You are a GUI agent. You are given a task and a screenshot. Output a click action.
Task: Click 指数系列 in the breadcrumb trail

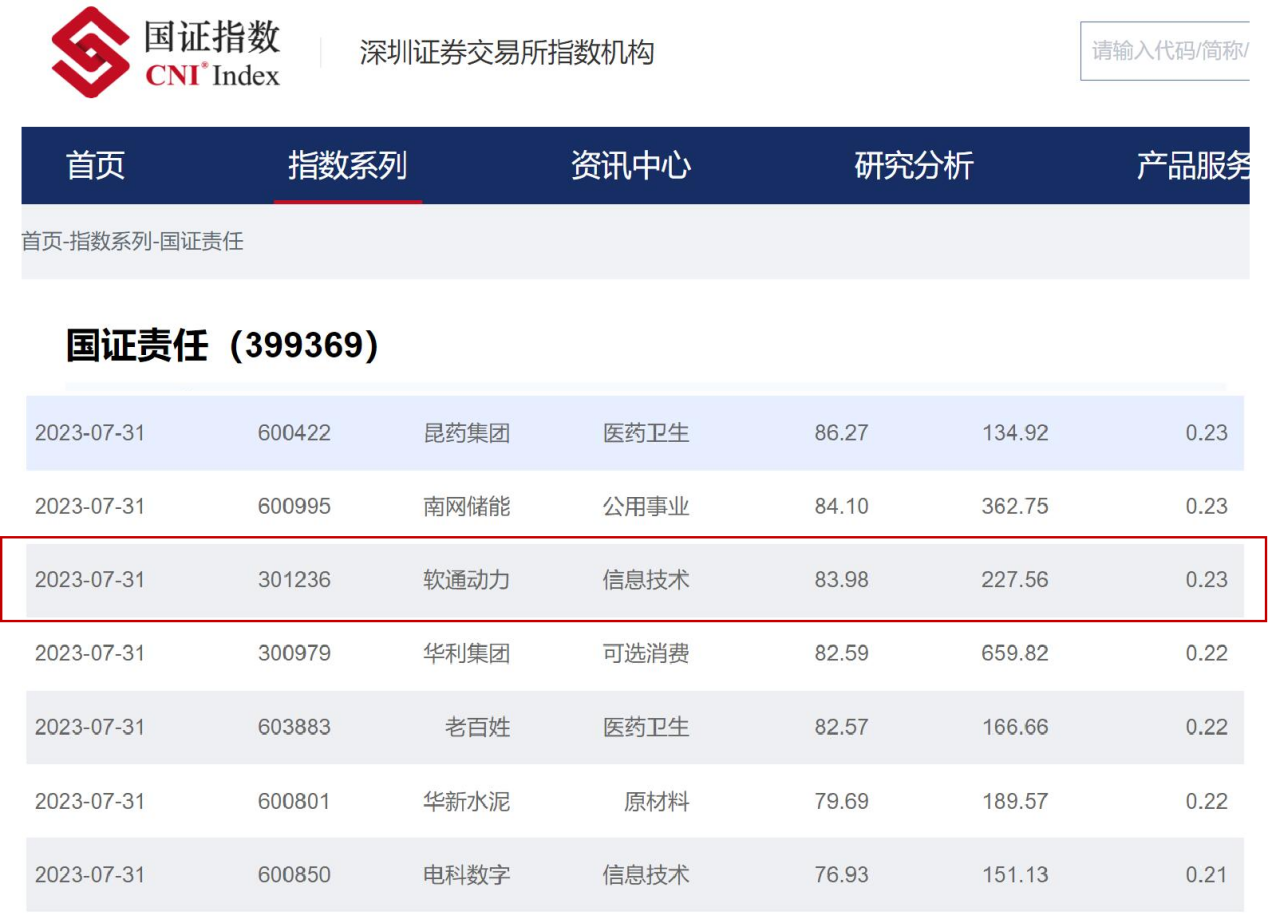[96, 241]
